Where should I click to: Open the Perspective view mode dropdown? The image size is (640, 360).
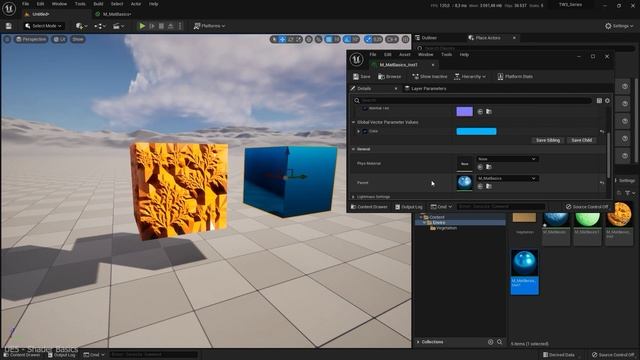point(31,39)
